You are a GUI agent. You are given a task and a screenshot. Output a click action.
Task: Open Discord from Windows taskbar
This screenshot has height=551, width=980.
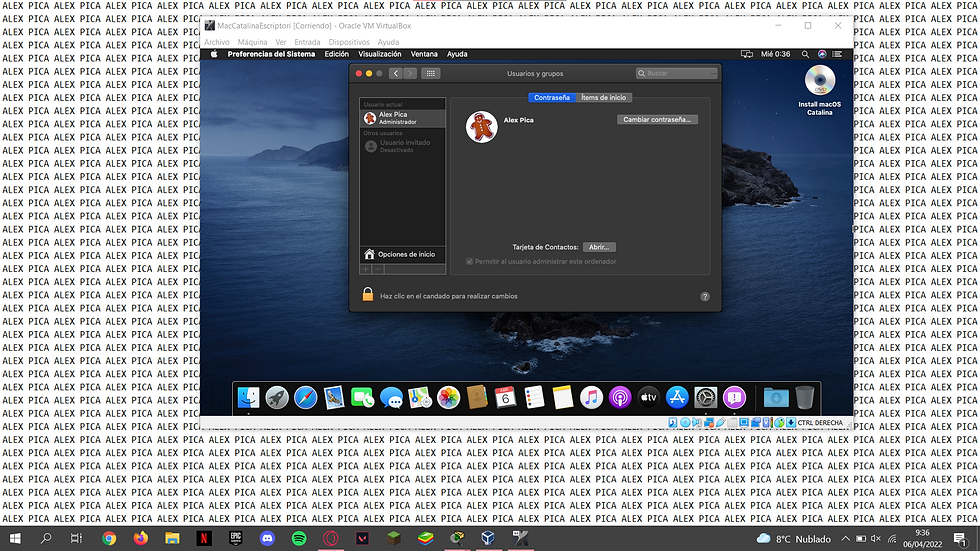(x=268, y=539)
